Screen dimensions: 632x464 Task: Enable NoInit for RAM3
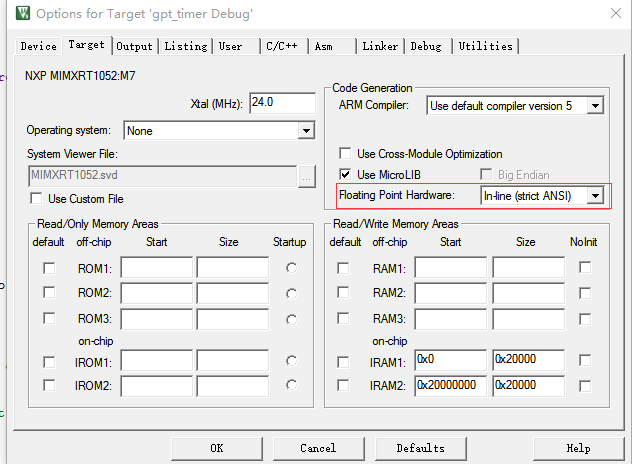(585, 319)
